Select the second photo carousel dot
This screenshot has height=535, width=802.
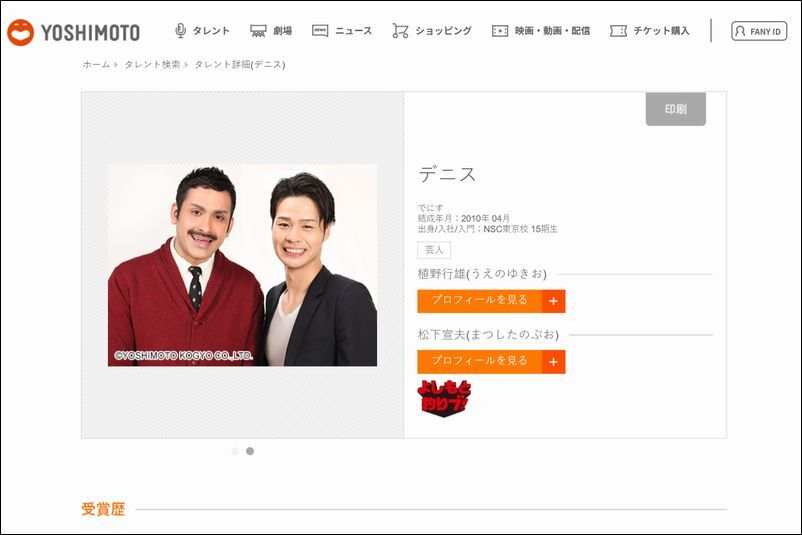pyautogui.click(x=250, y=451)
